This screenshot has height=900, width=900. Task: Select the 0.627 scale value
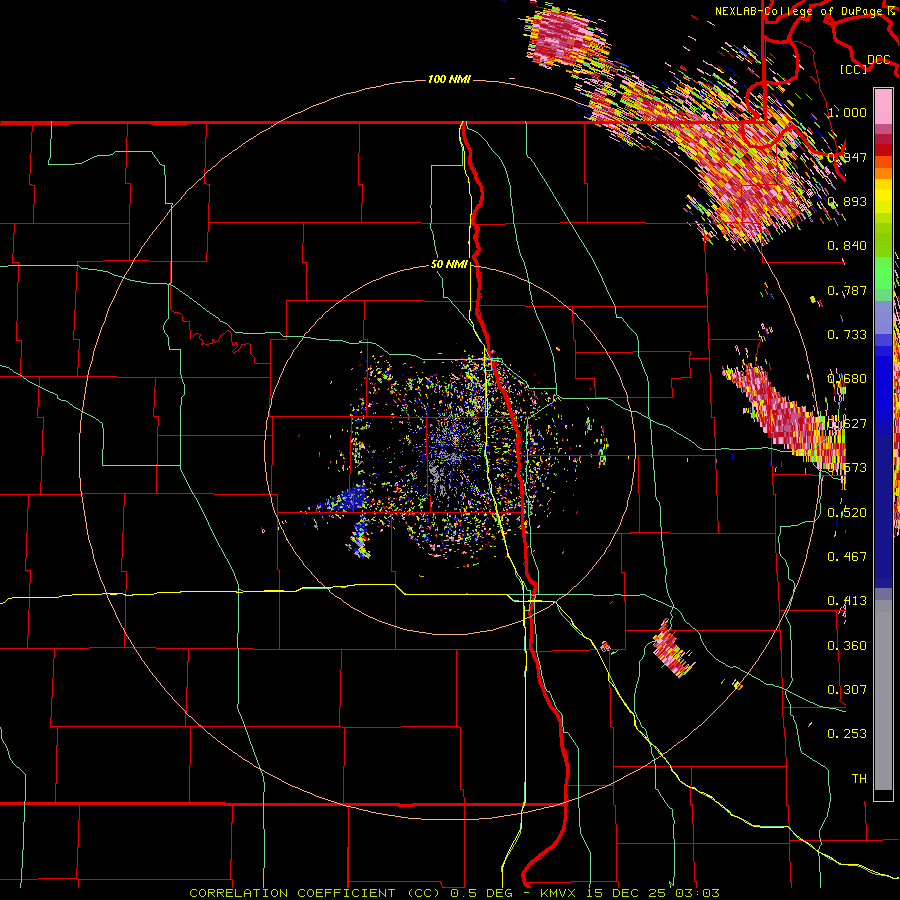pos(847,424)
